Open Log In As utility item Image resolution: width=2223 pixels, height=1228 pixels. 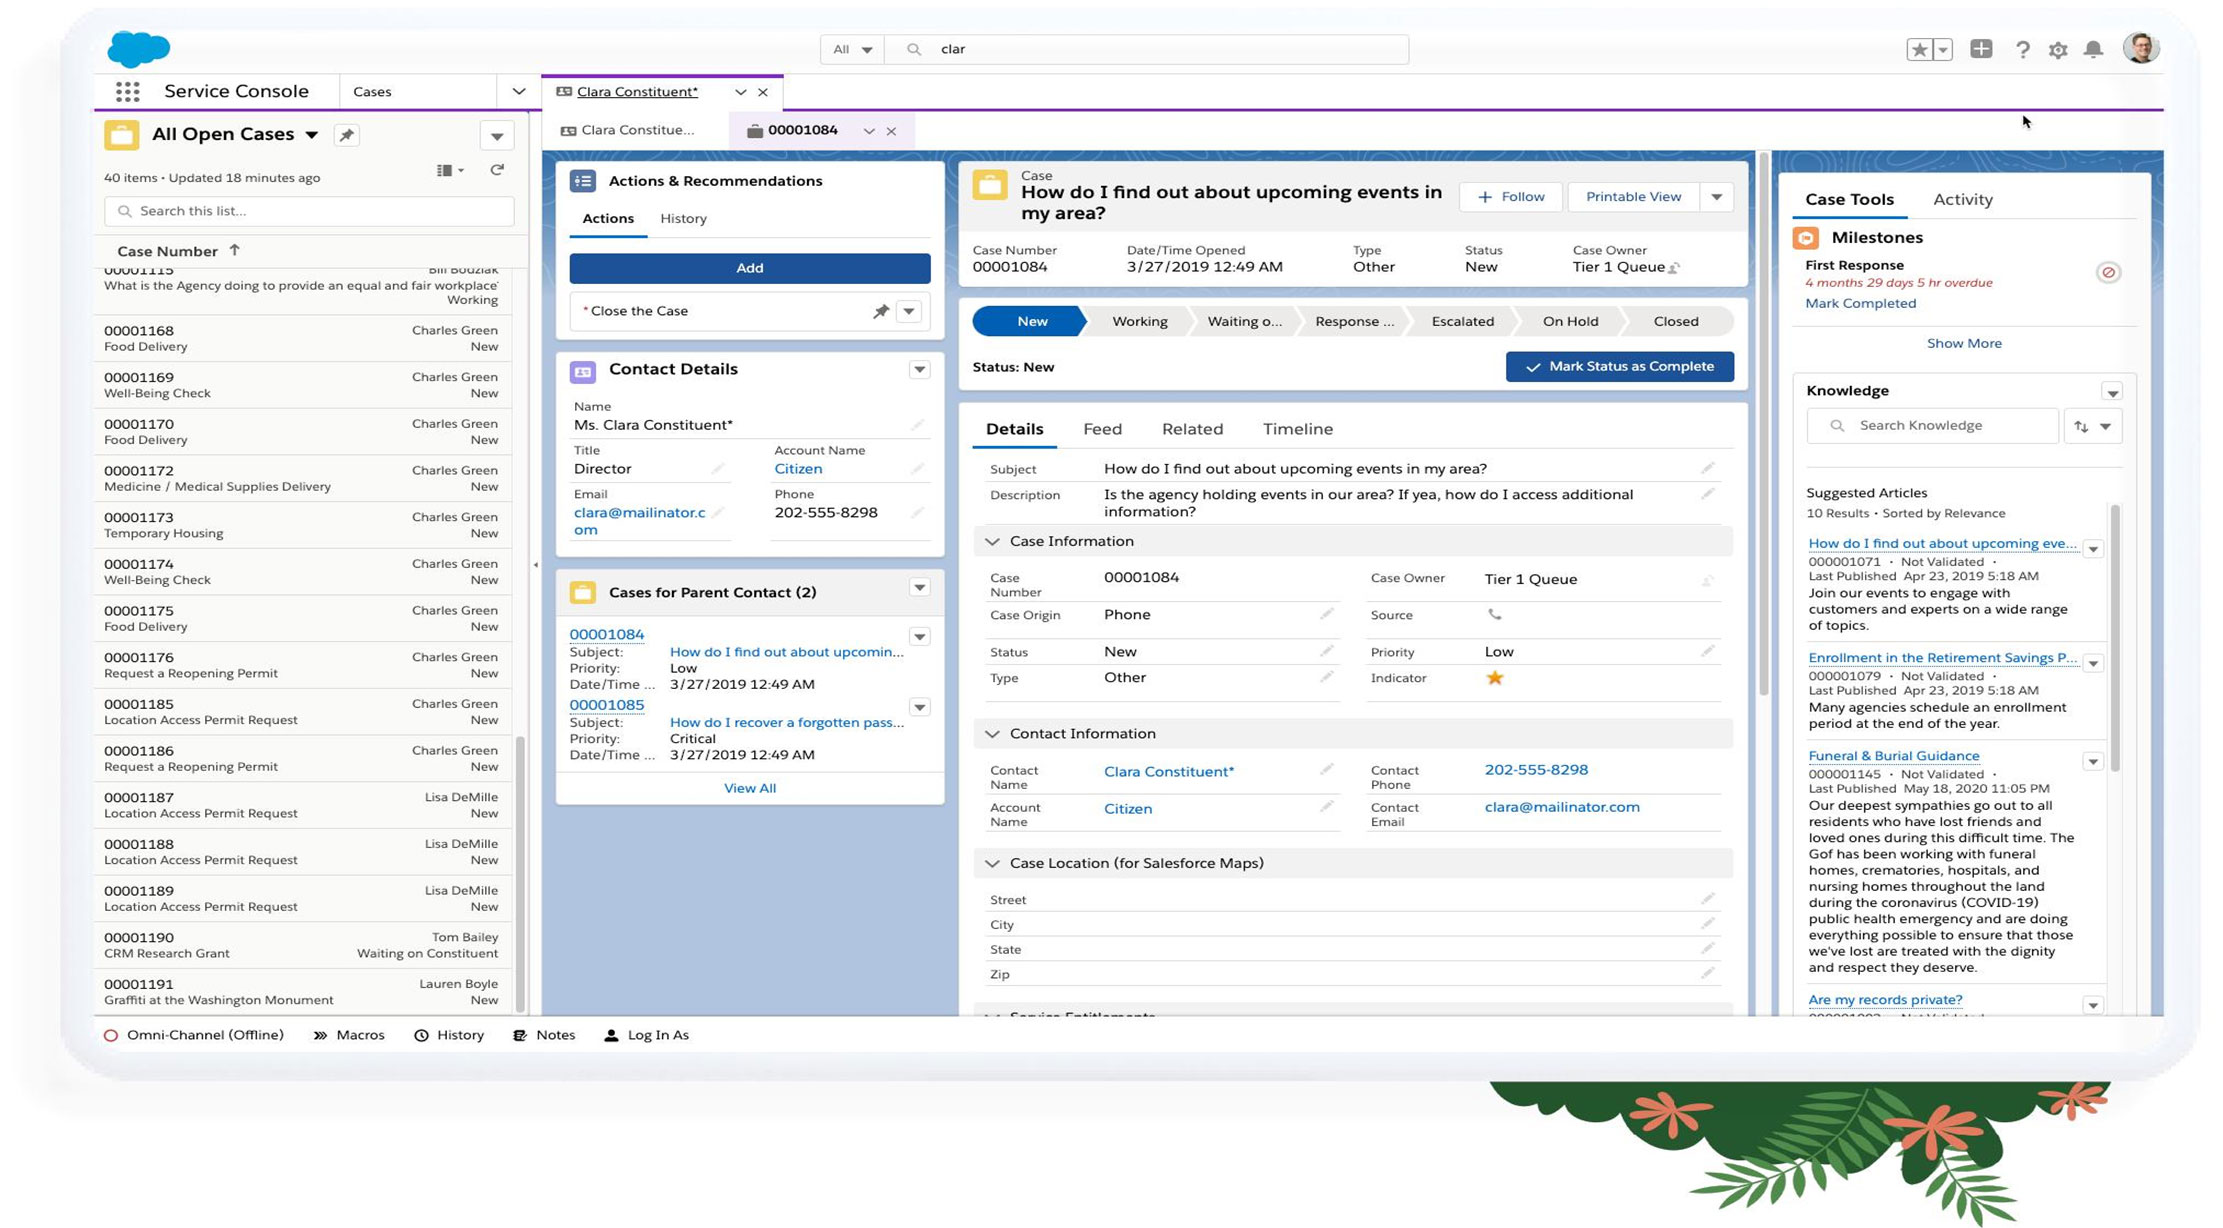click(x=646, y=1035)
